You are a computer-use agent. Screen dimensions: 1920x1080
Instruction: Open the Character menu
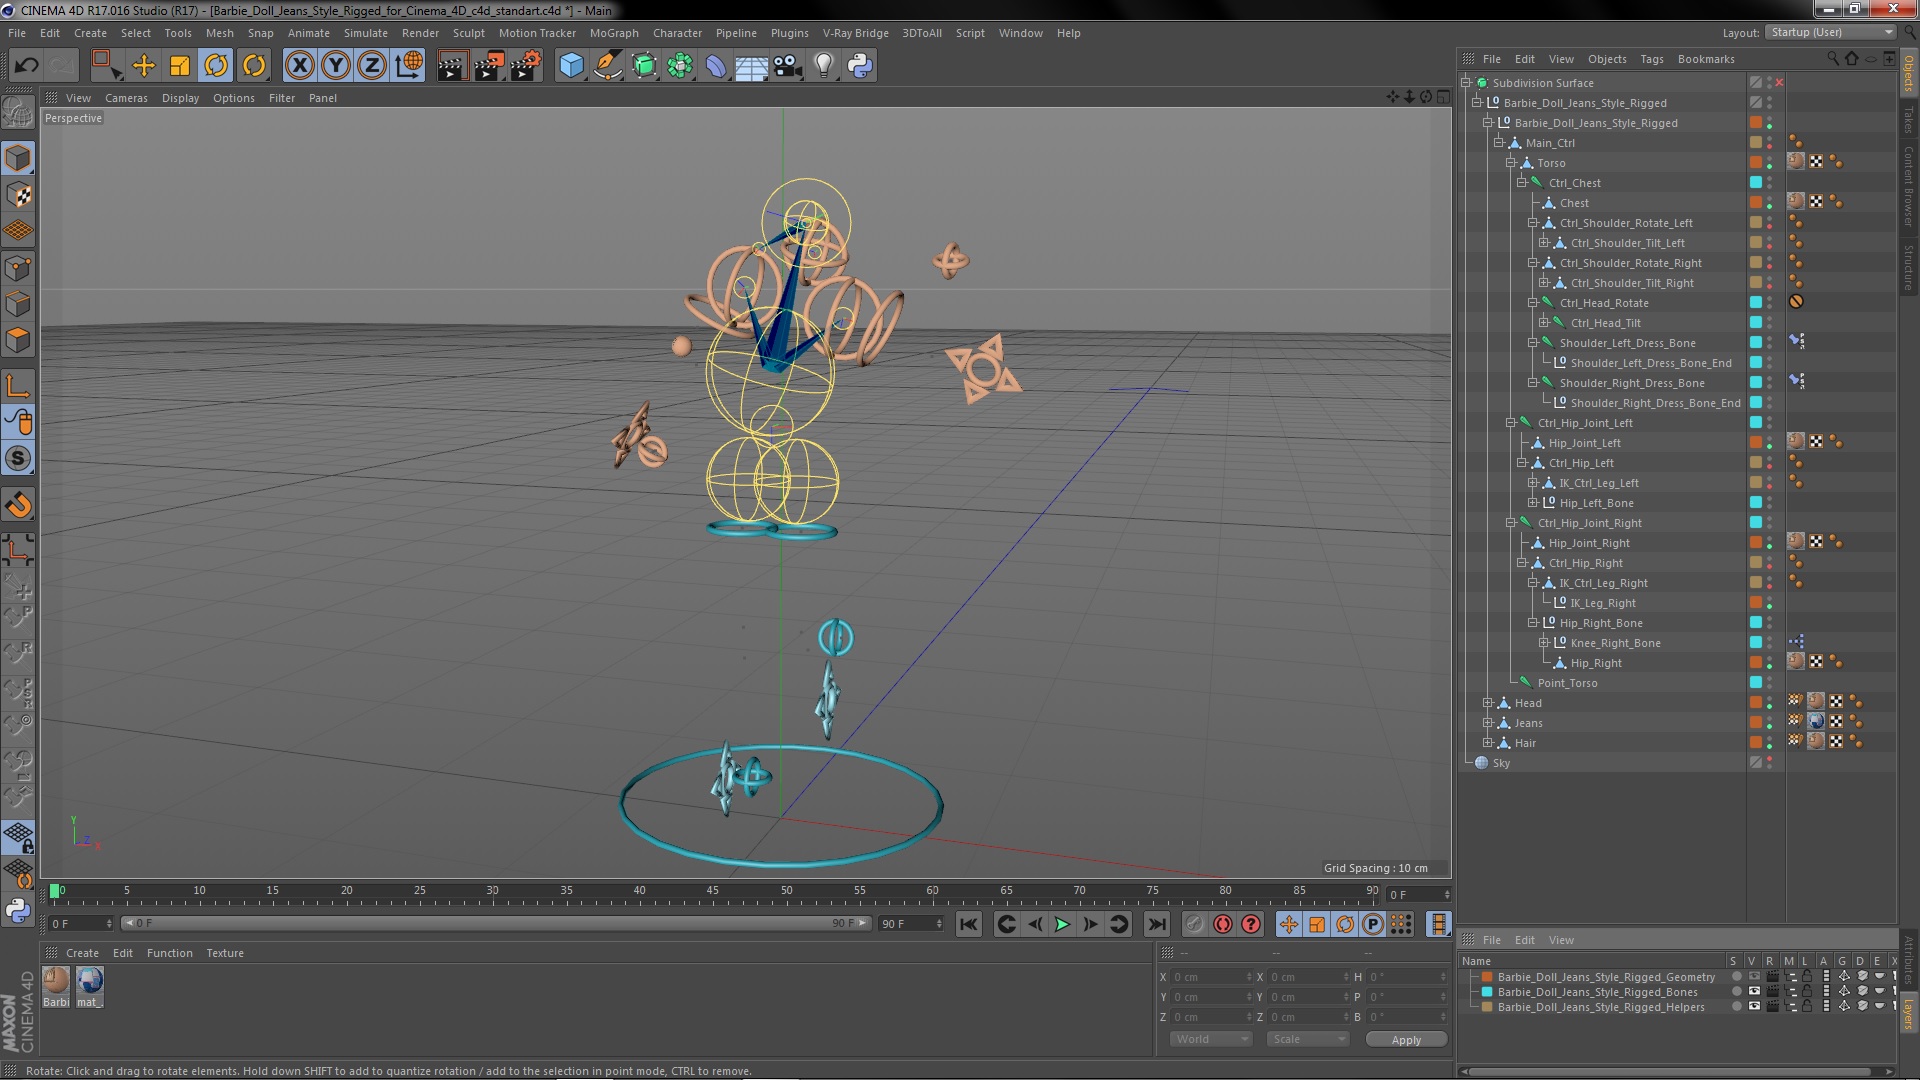(x=677, y=33)
